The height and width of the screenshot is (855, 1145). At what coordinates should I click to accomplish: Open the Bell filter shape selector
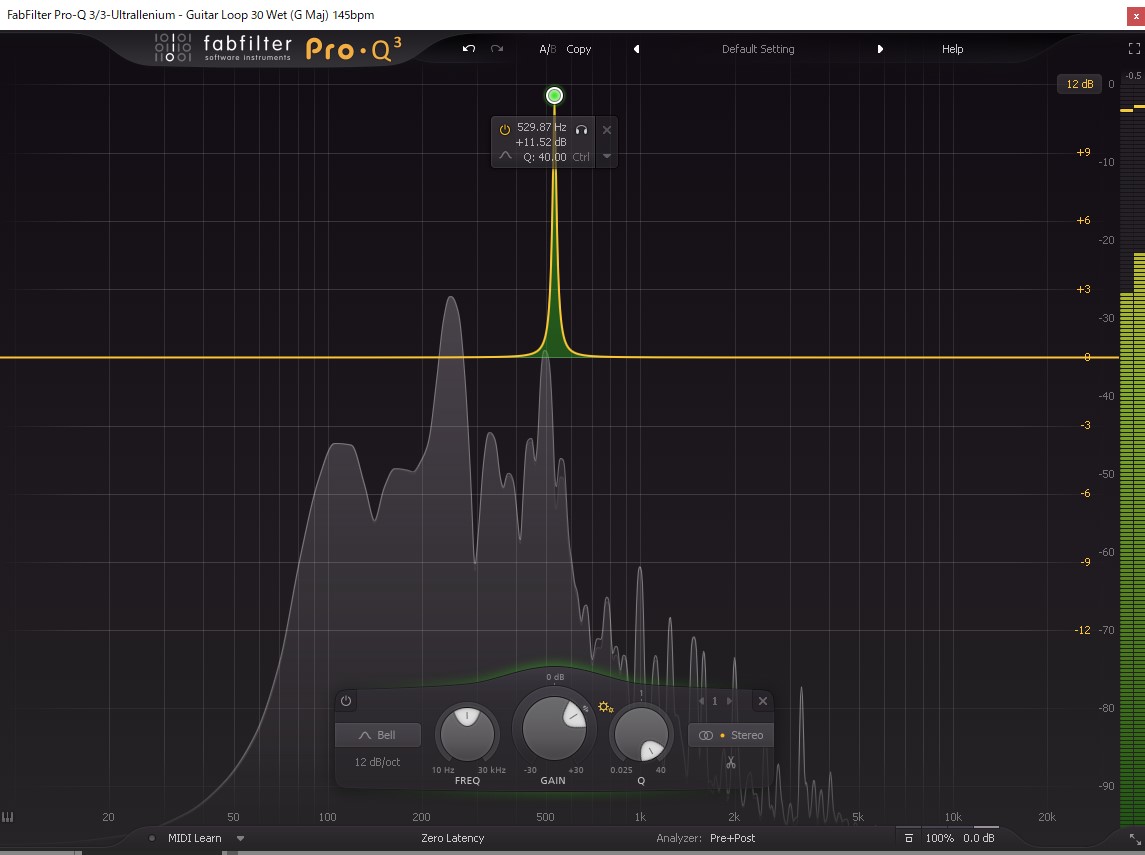(378, 735)
